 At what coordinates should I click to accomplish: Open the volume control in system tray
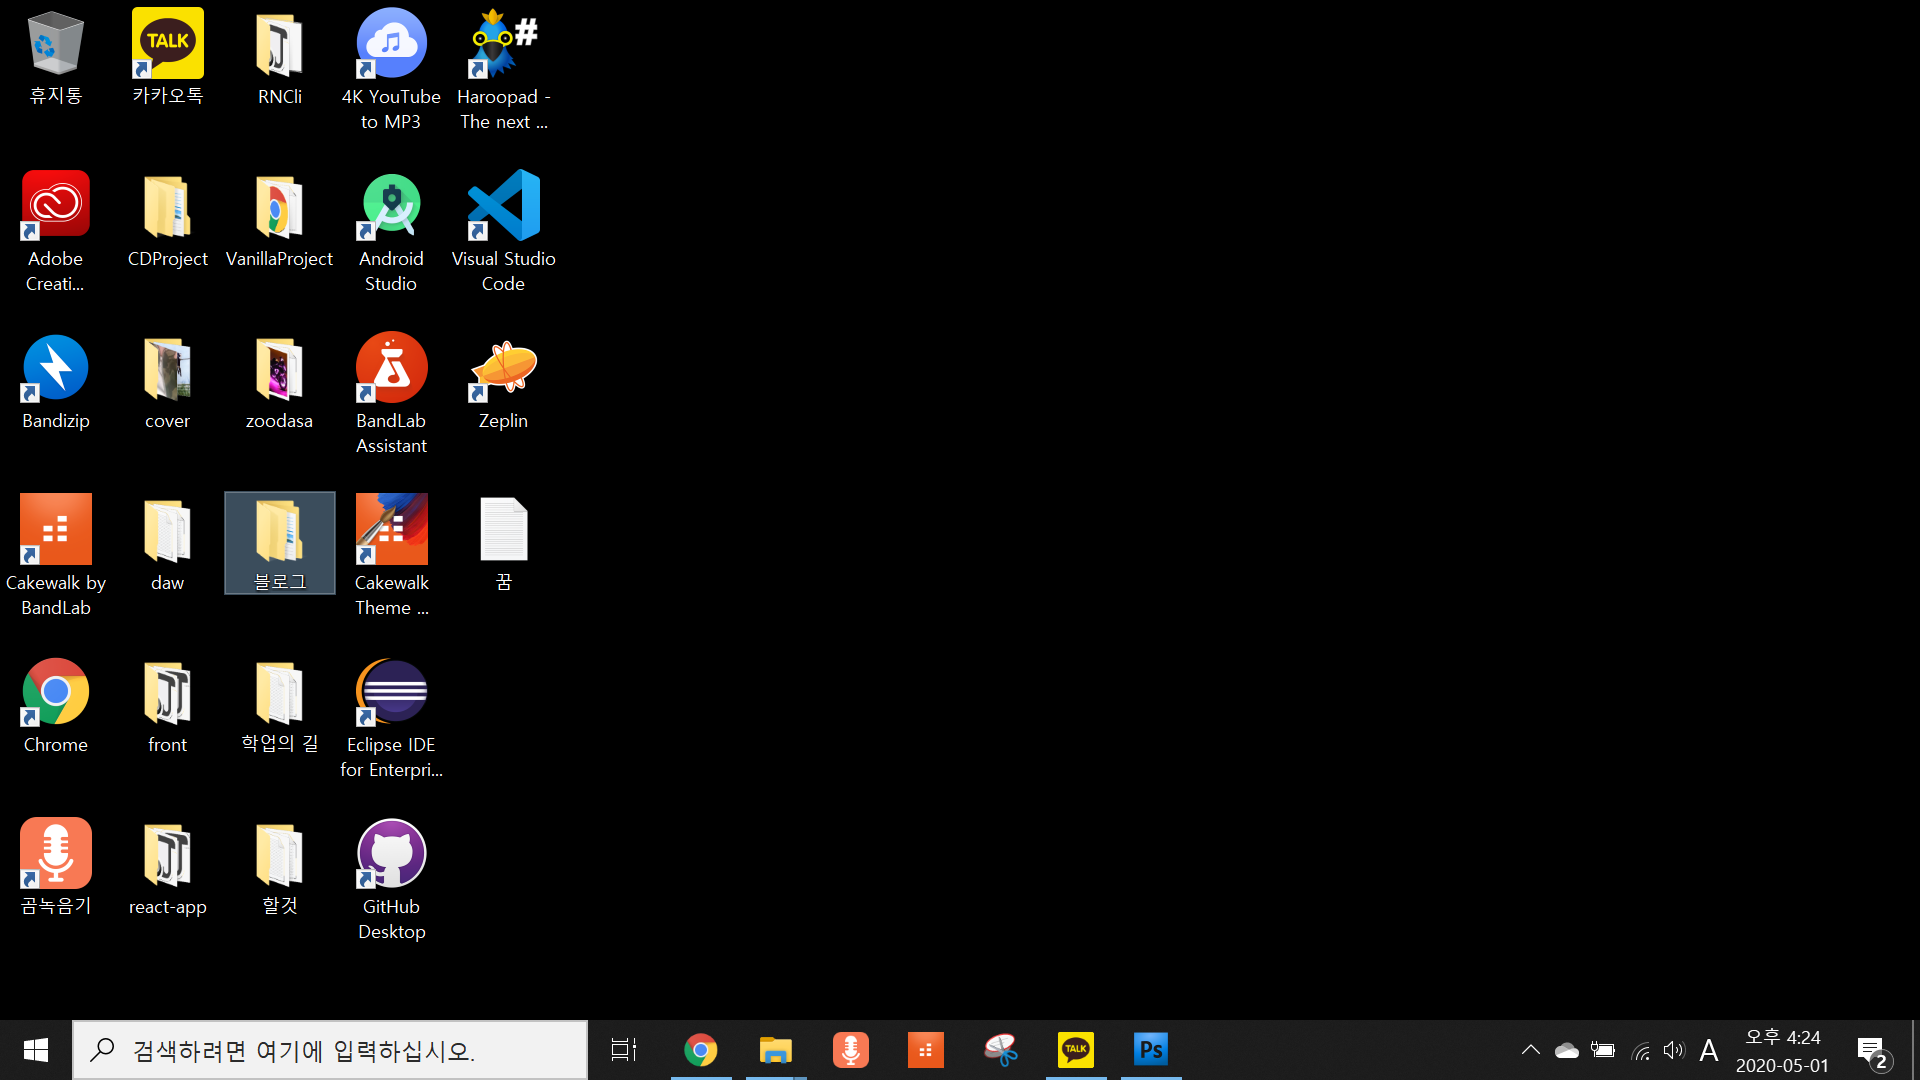tap(1673, 1050)
